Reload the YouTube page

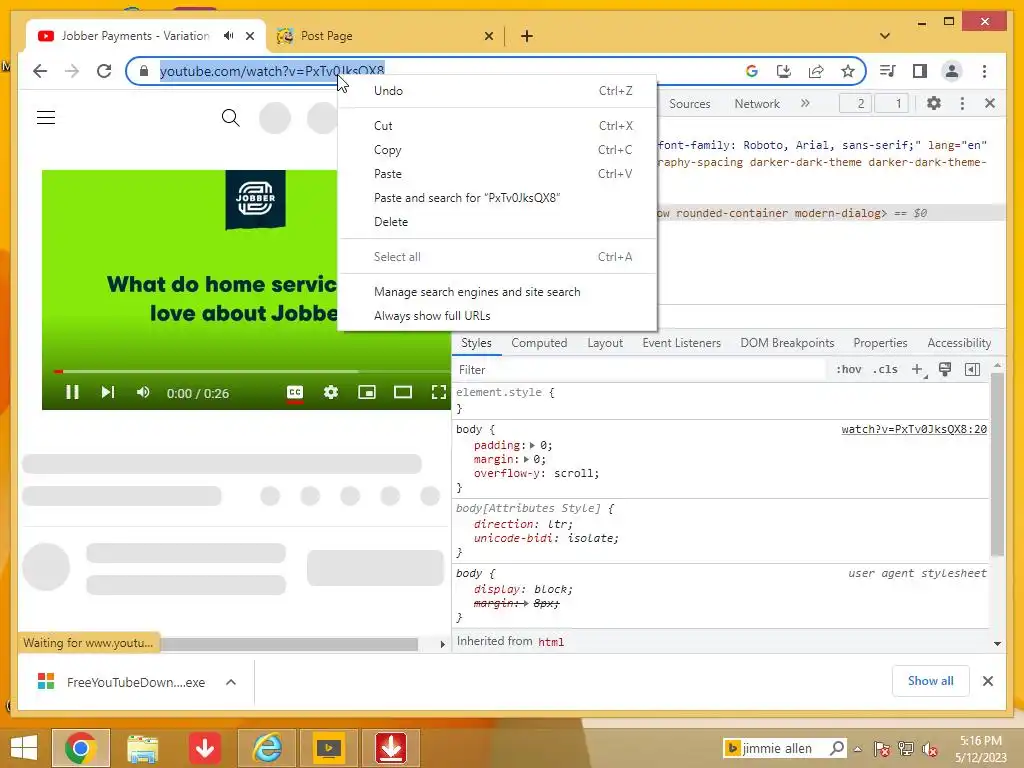(104, 71)
